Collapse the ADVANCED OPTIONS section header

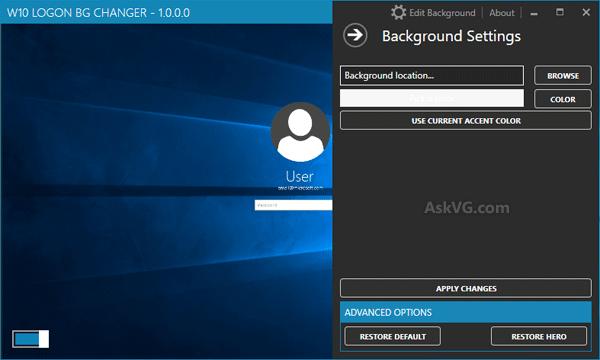466,312
